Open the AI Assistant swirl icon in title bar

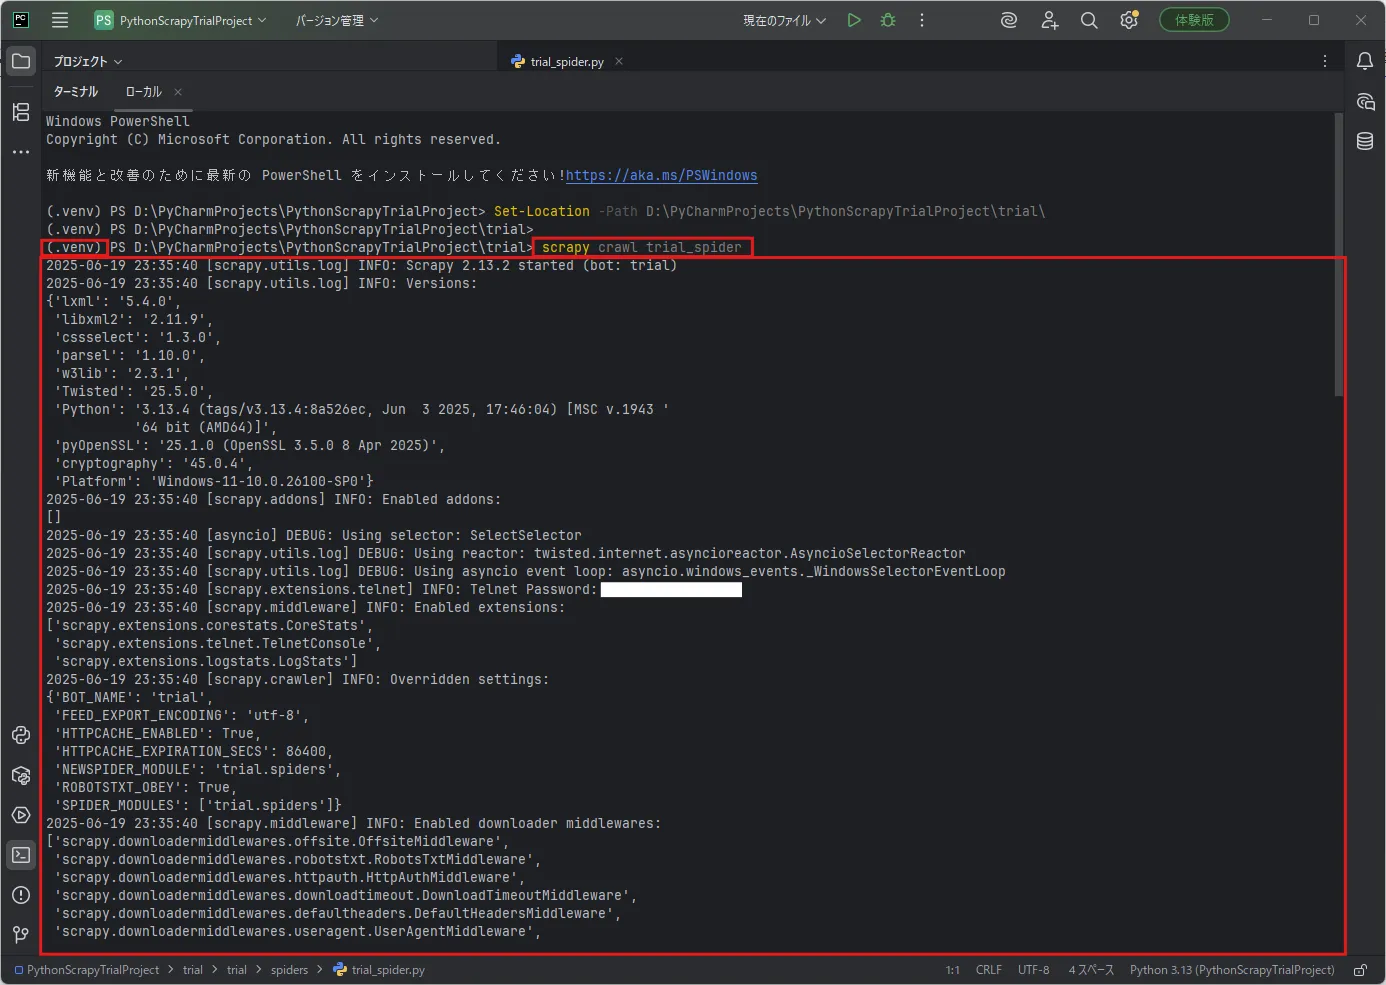[1009, 20]
